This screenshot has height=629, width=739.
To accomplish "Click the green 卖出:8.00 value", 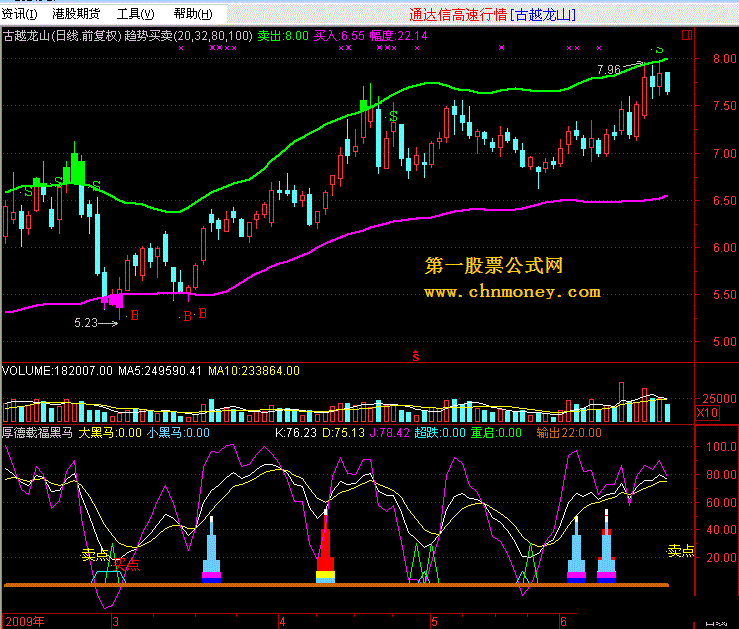I will pos(283,36).
